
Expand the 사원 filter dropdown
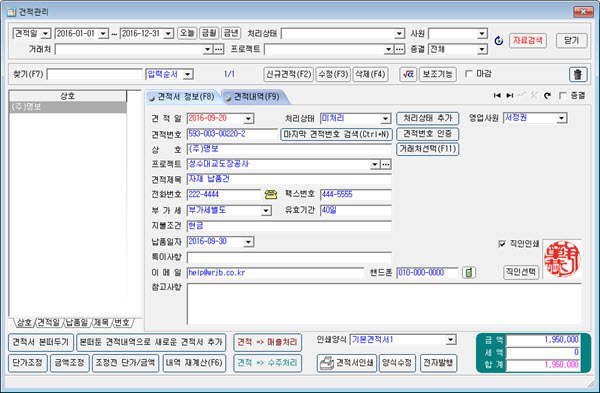[482, 34]
